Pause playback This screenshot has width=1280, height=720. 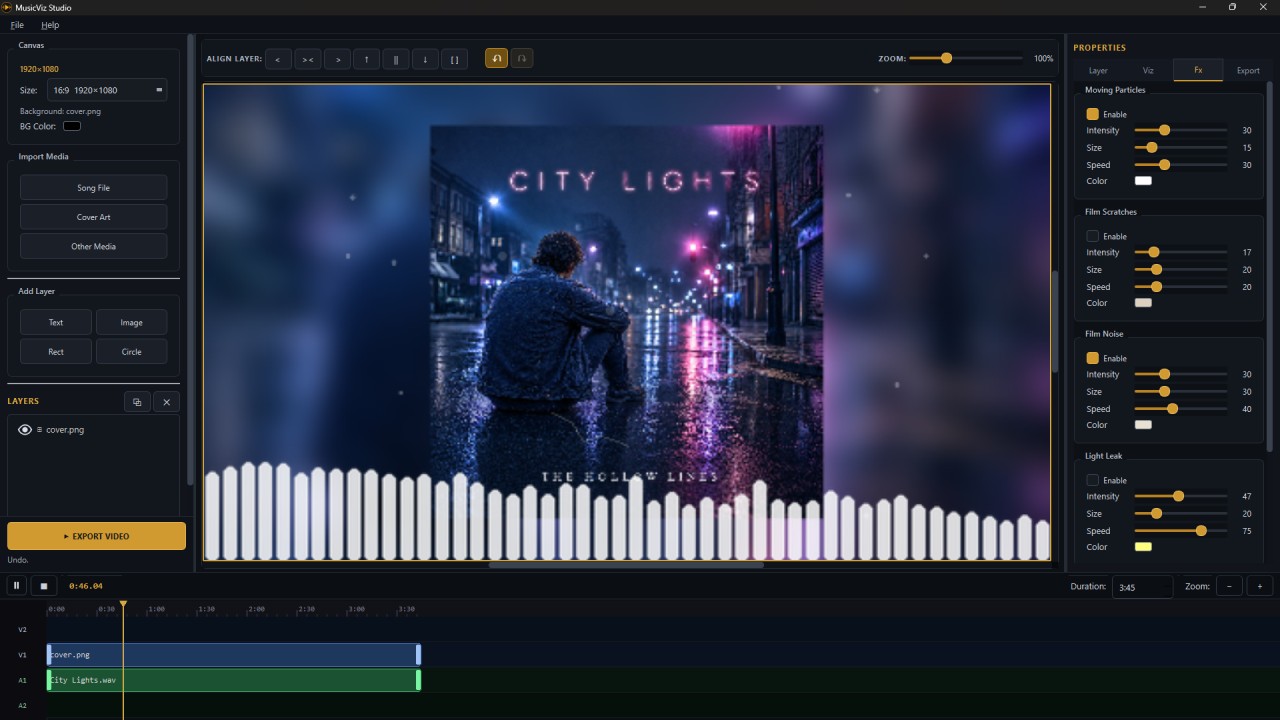[17, 586]
